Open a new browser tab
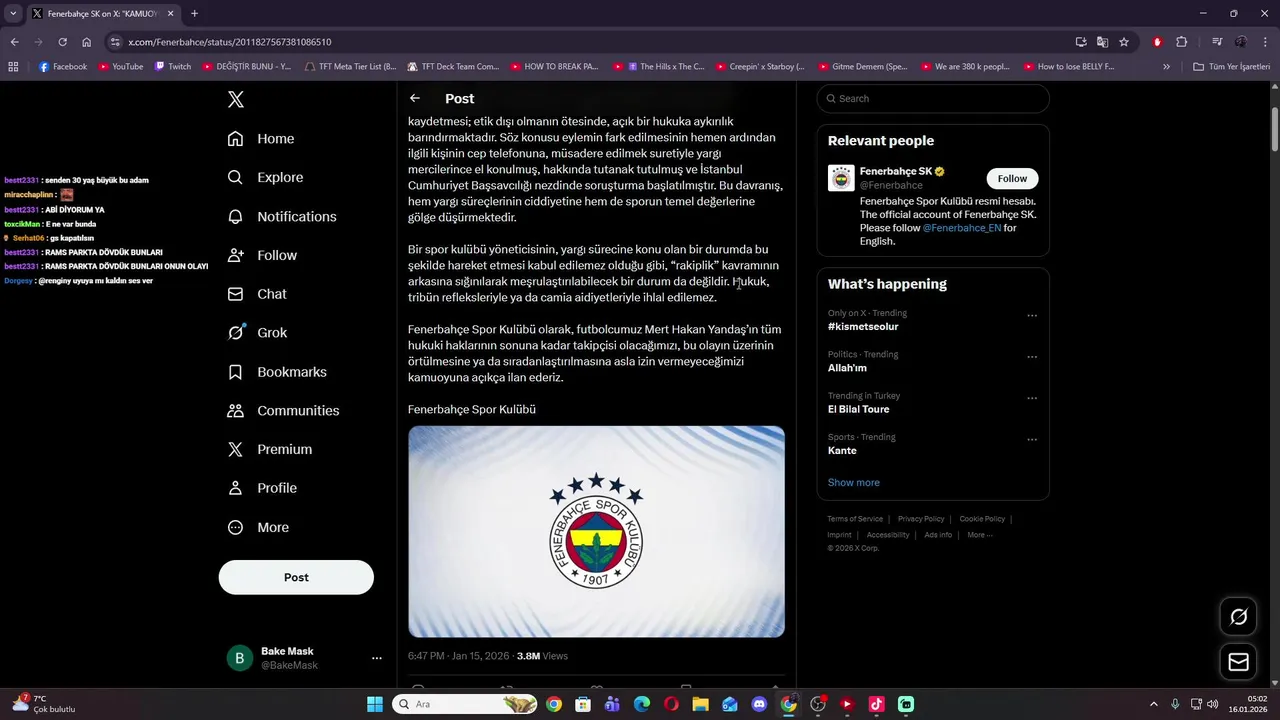The height and width of the screenshot is (720, 1280). click(x=194, y=13)
